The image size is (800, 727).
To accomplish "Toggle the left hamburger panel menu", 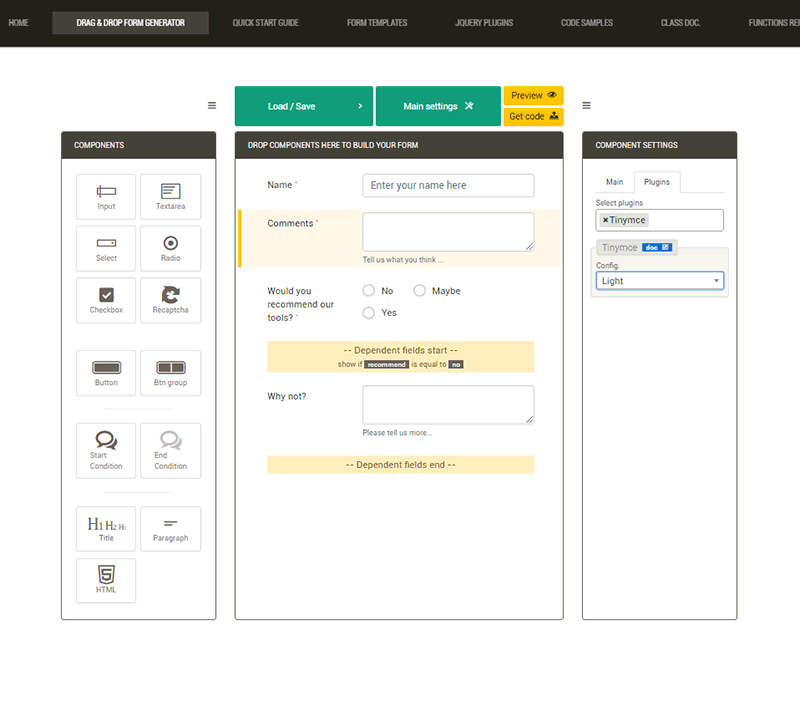I will [x=212, y=106].
